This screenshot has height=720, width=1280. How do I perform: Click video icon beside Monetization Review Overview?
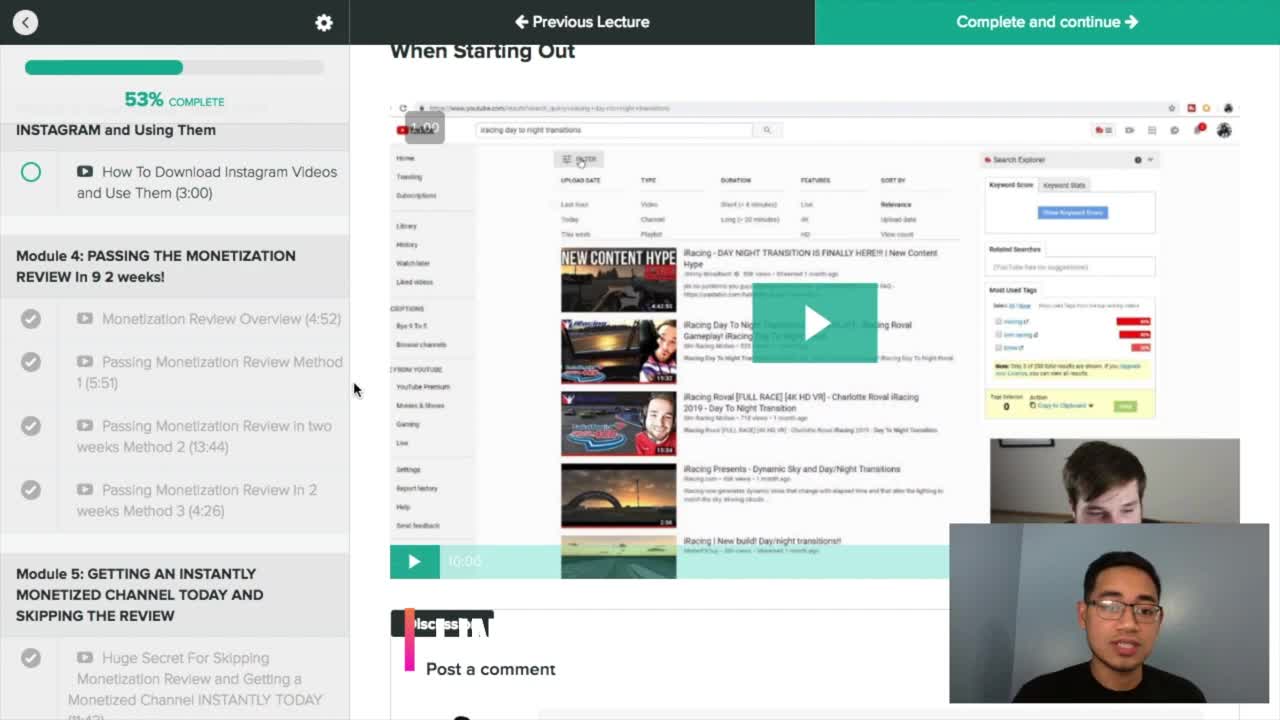[x=85, y=319]
